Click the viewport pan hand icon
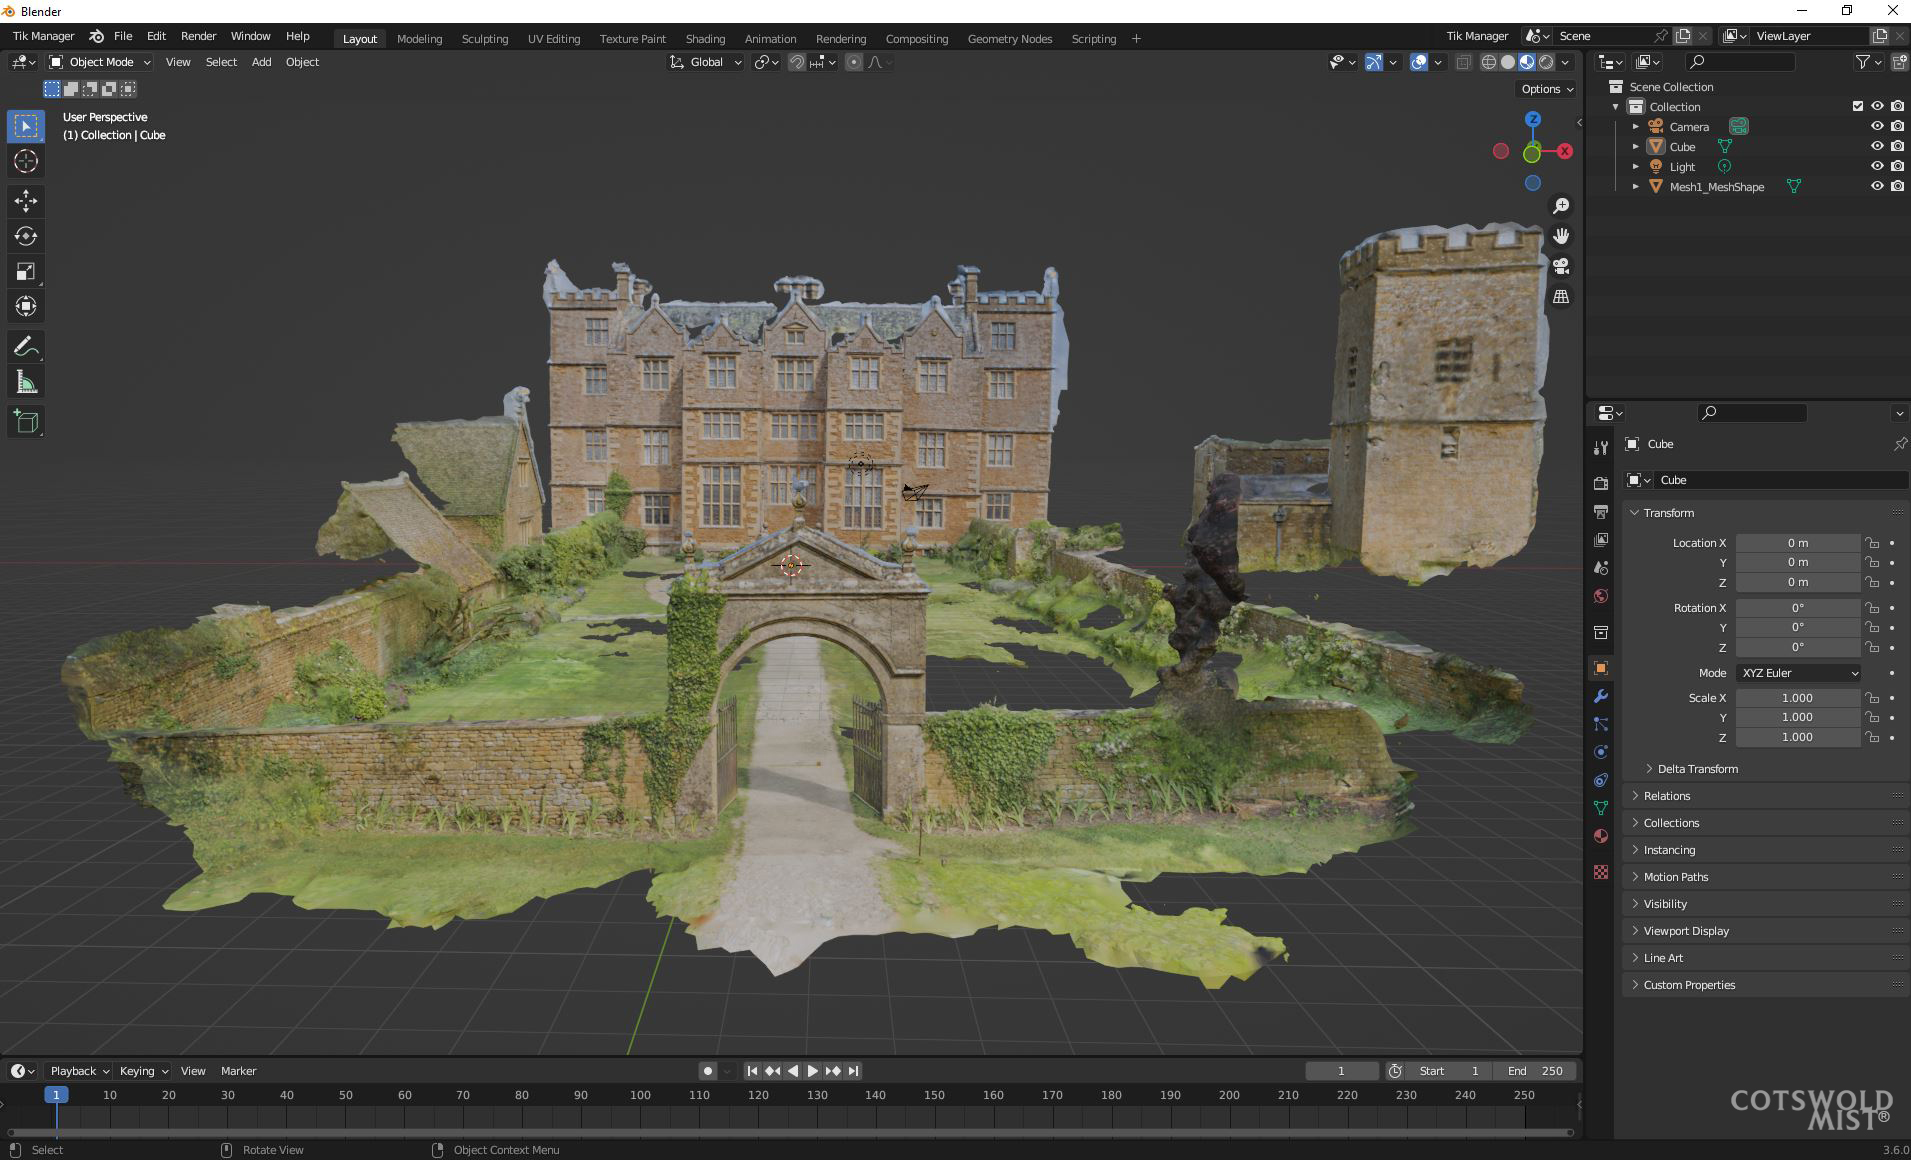The width and height of the screenshot is (1911, 1160). pyautogui.click(x=1561, y=236)
